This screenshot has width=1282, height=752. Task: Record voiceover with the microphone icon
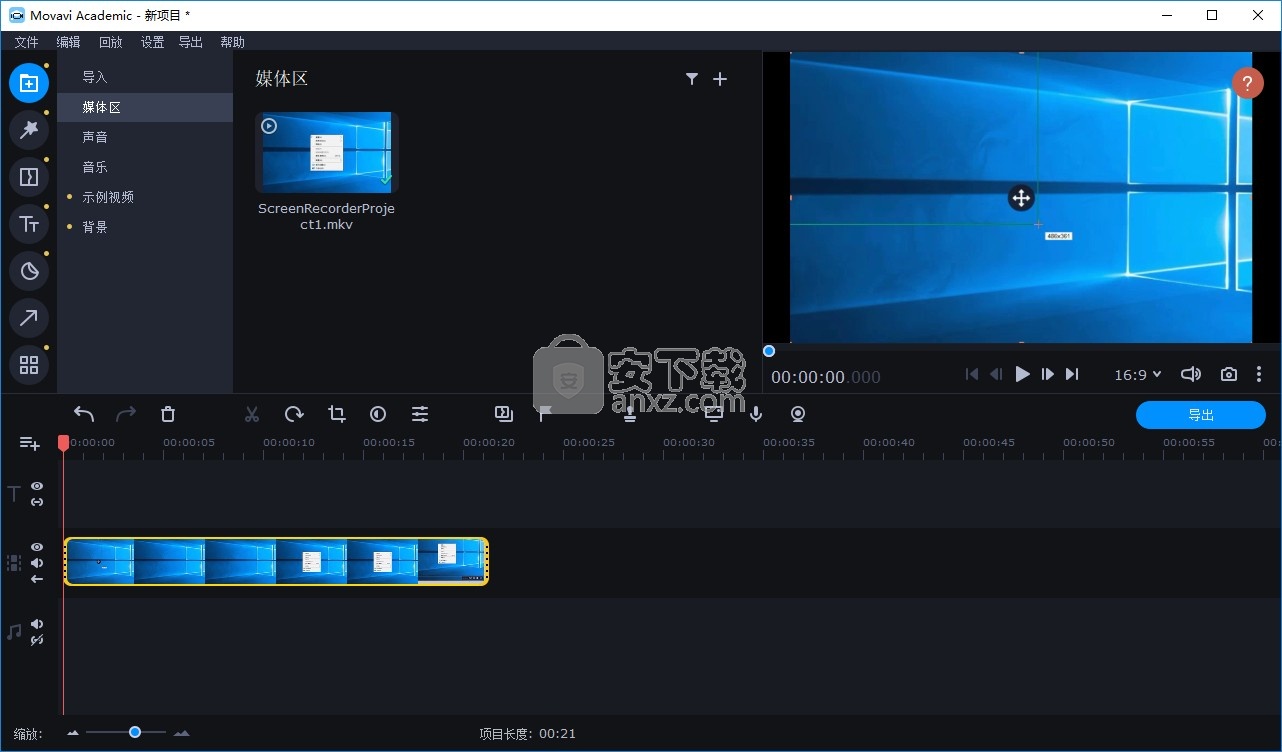point(756,414)
